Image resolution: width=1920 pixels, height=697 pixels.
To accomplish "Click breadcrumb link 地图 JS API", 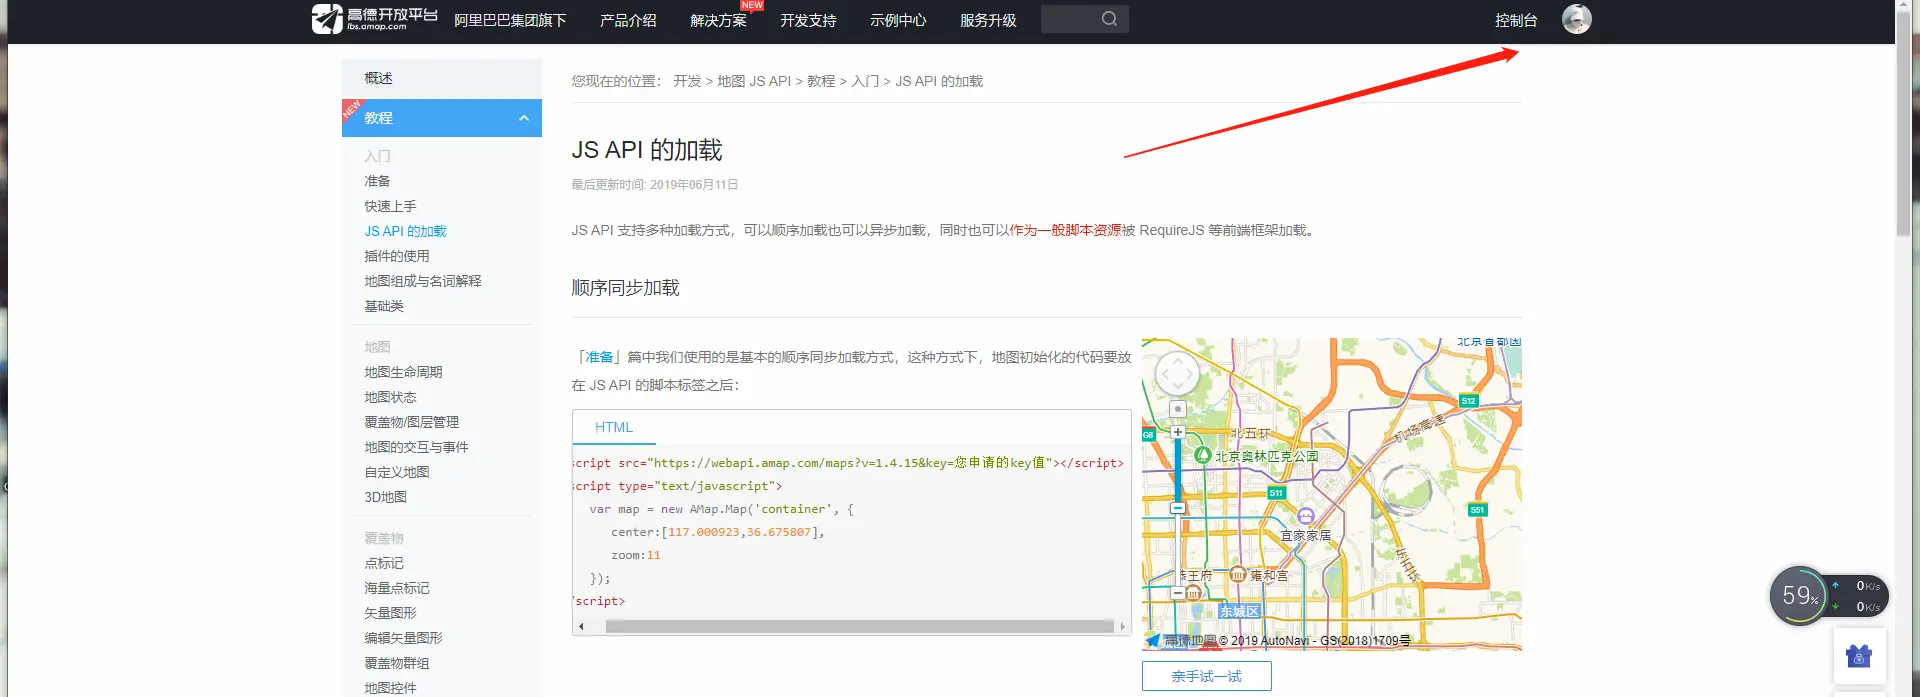I will (754, 81).
